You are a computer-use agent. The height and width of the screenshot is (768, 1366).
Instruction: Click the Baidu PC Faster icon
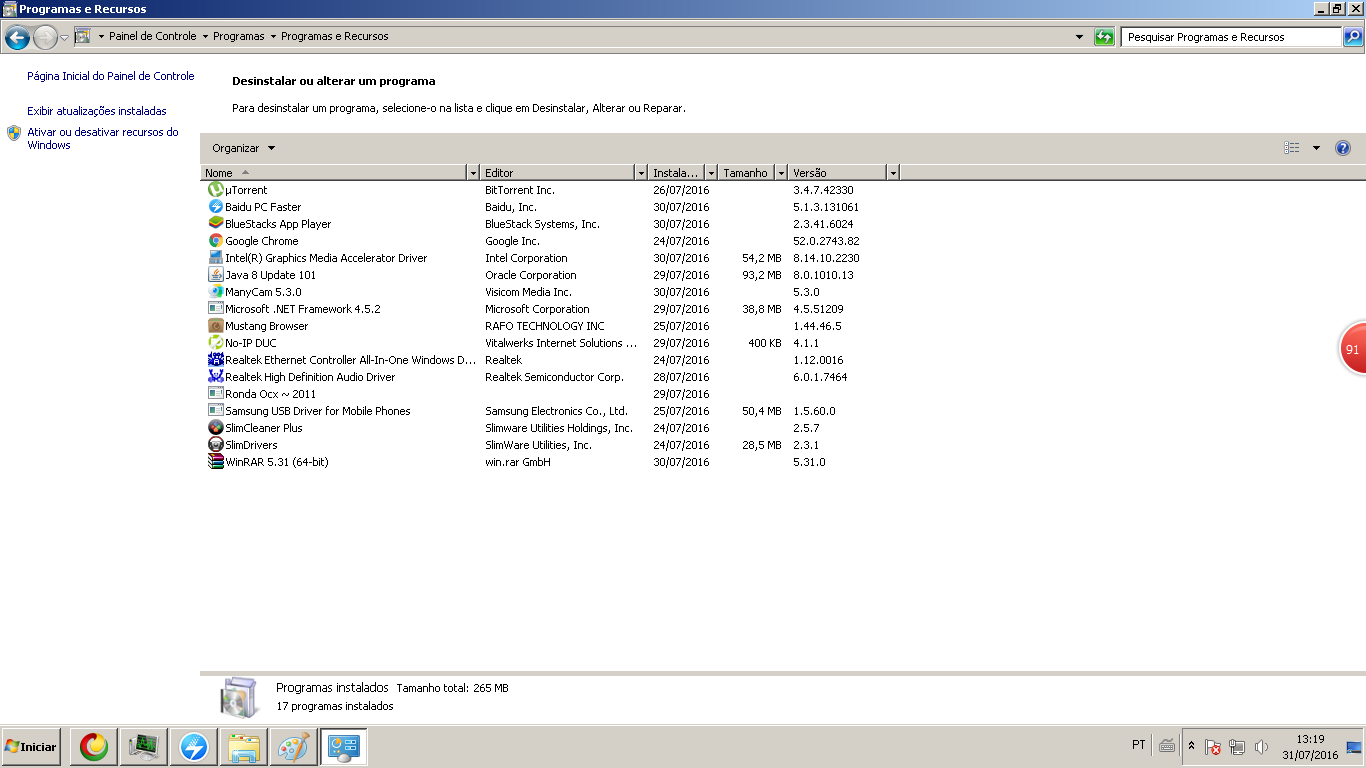(x=215, y=207)
